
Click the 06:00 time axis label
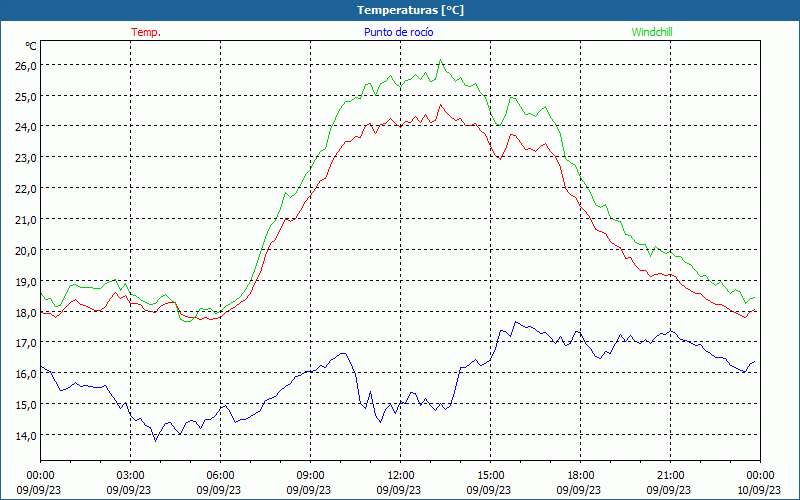point(220,476)
